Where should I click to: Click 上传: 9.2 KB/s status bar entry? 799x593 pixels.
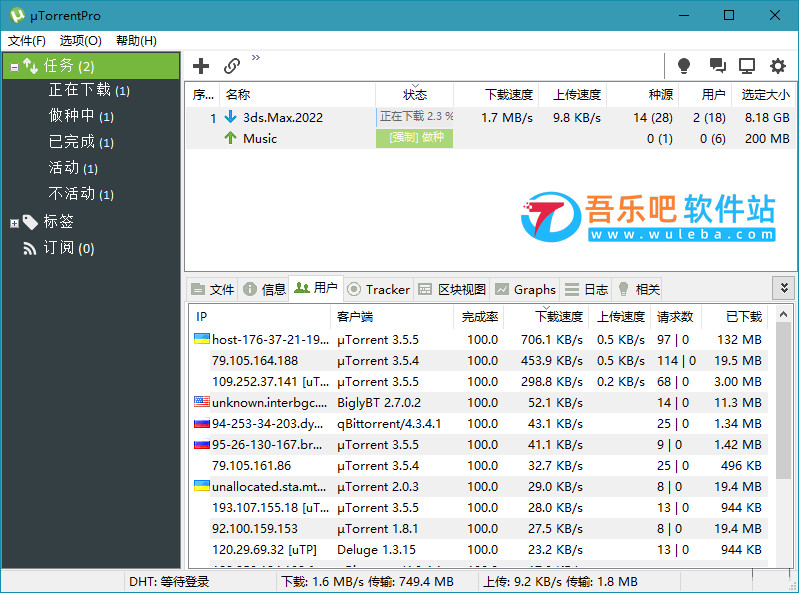tap(560, 582)
